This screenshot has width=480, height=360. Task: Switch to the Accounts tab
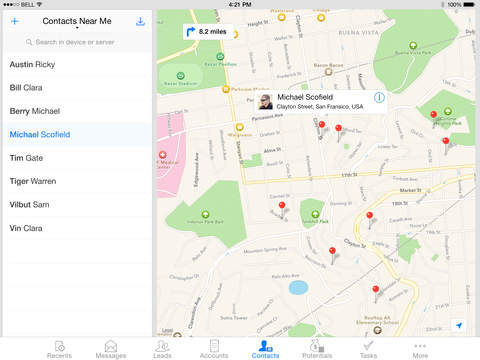pyautogui.click(x=214, y=349)
